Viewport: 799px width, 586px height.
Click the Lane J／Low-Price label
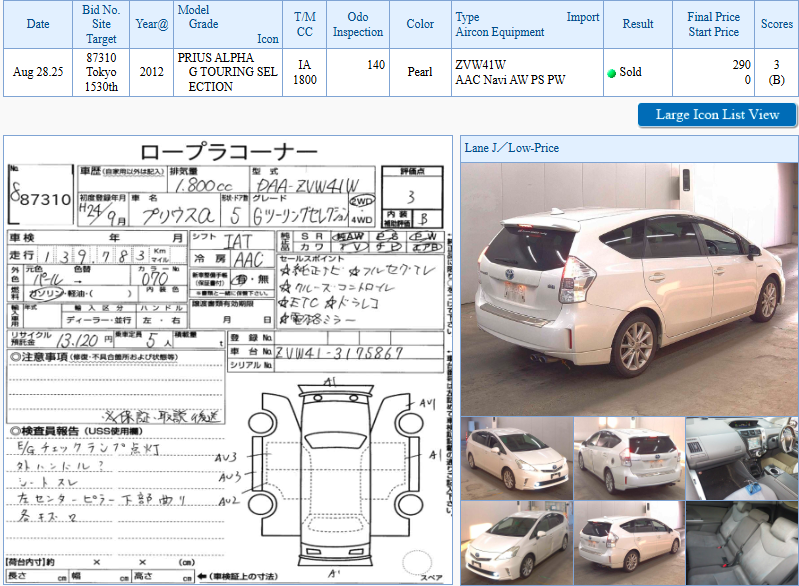pyautogui.click(x=512, y=148)
